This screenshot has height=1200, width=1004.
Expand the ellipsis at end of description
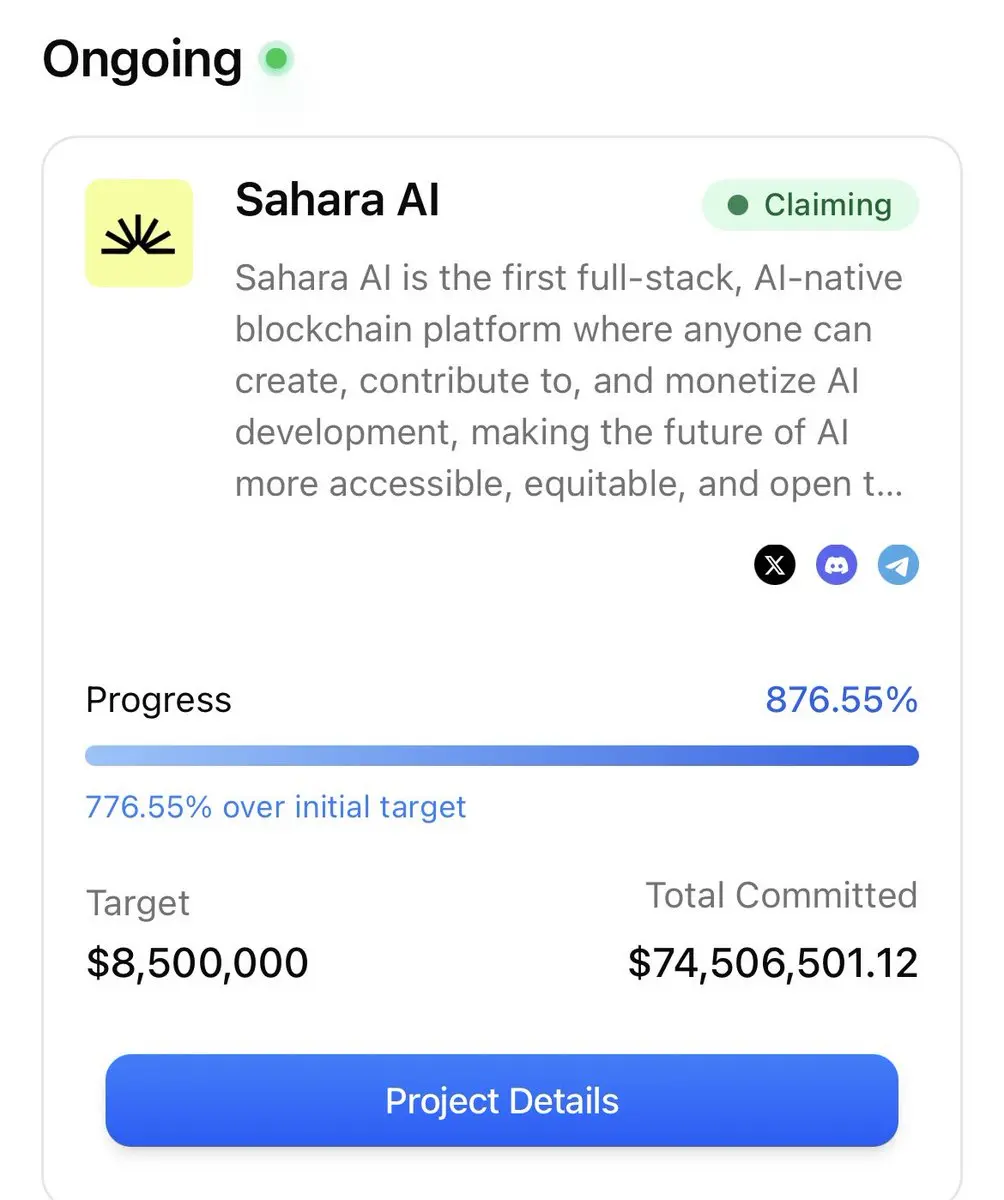click(x=888, y=486)
